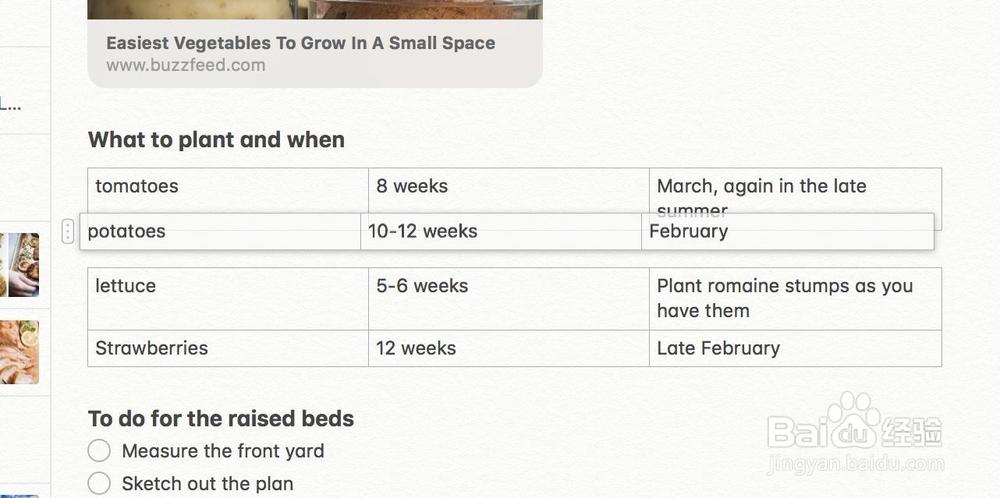Check off Measure the front yard

99,451
